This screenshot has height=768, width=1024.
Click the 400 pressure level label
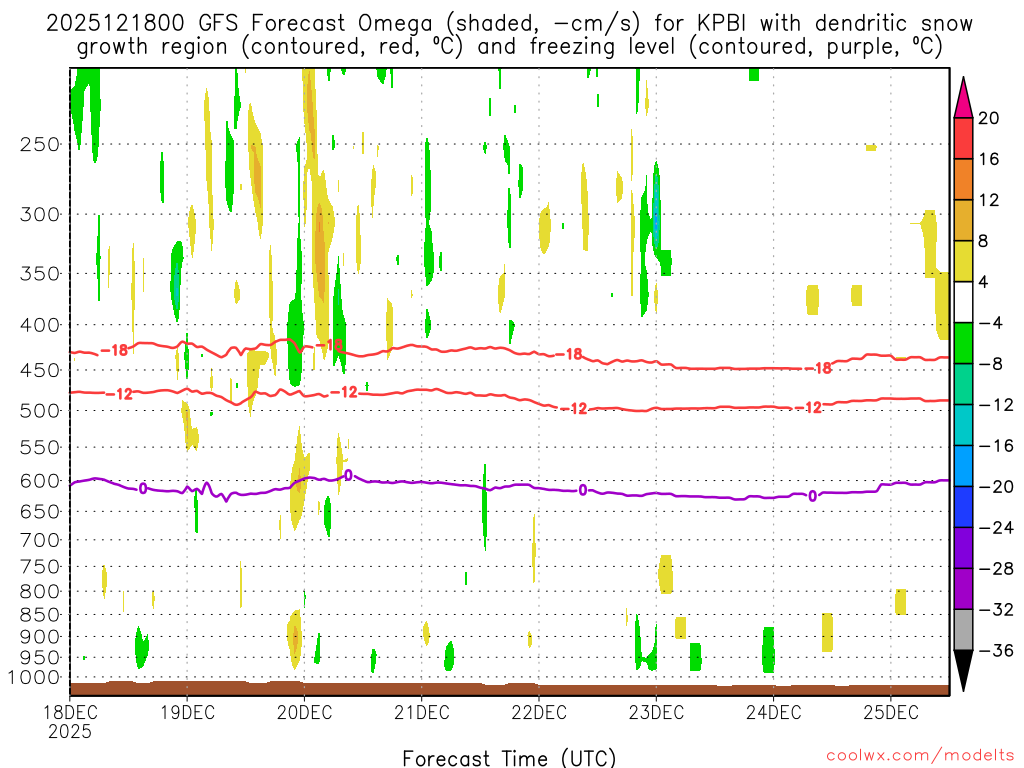pyautogui.click(x=40, y=325)
